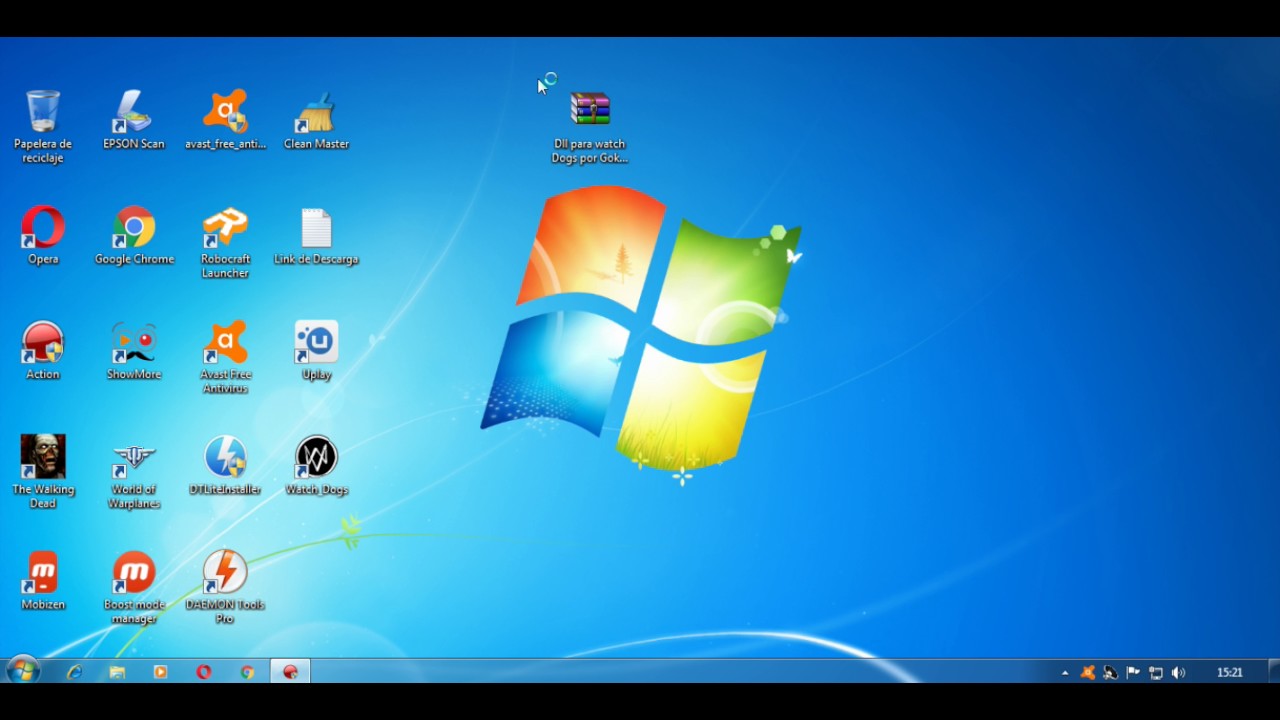This screenshot has height=720, width=1280.
Task: Select the Mobizen desktop shortcut
Action: point(43,580)
